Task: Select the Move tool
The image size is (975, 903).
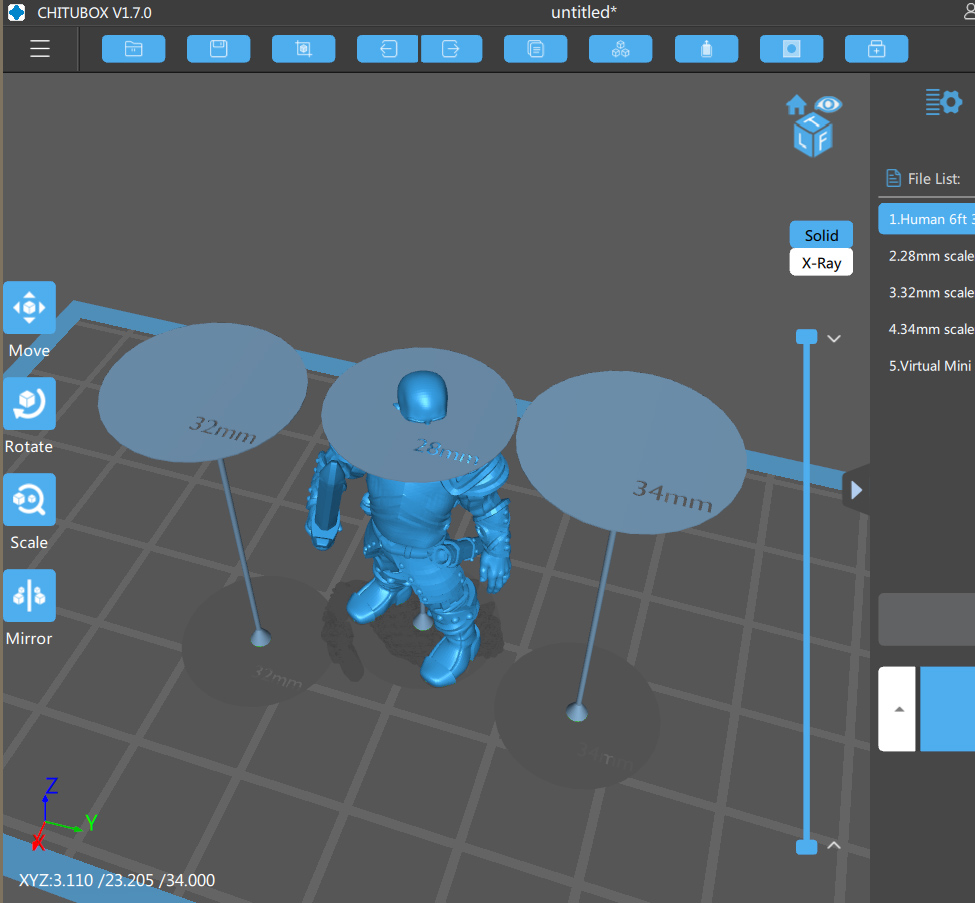Action: [29, 307]
